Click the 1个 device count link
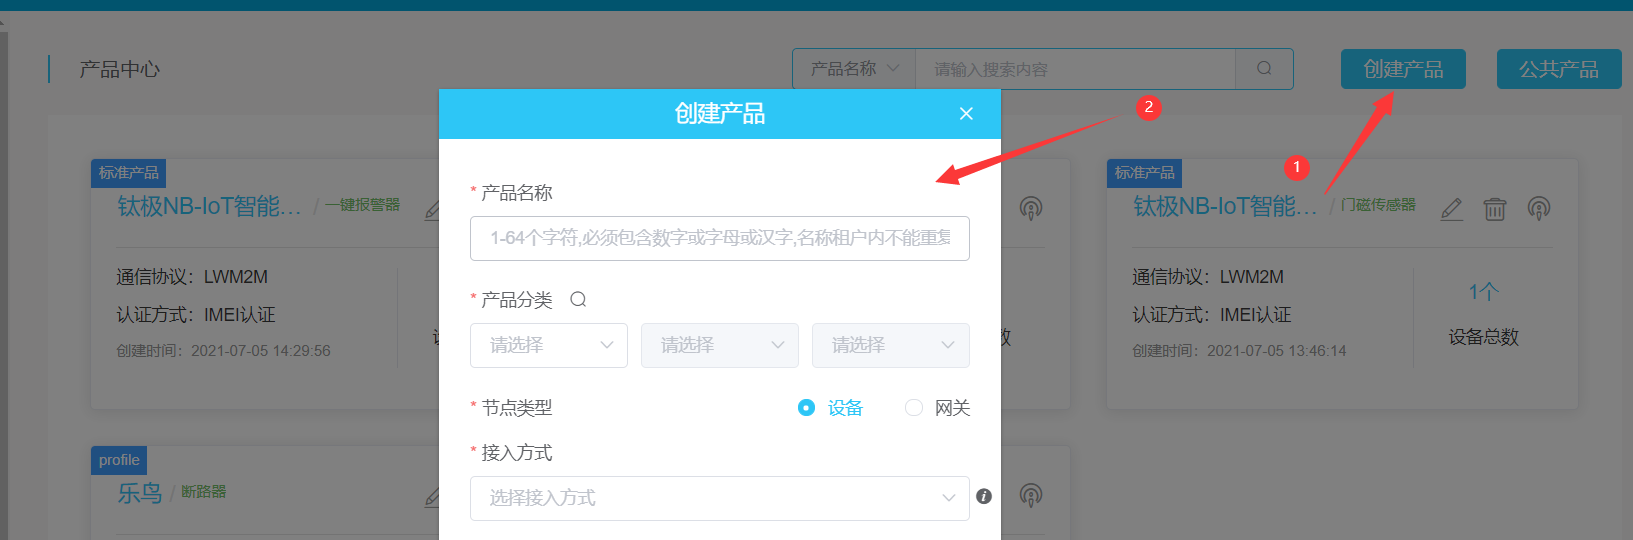 tap(1483, 292)
